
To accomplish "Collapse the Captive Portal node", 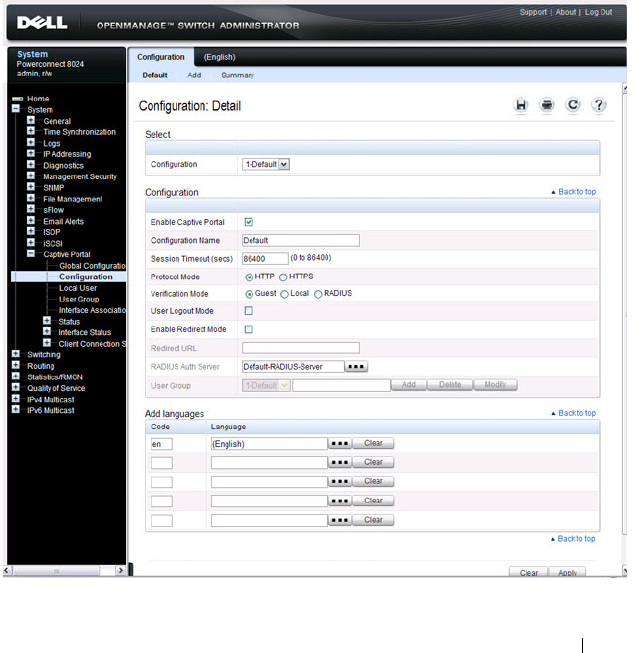I will (31, 253).
